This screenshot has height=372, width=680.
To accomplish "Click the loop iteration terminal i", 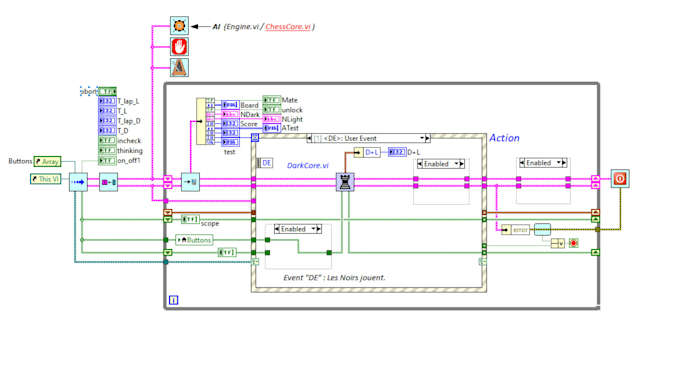I will (x=173, y=300).
